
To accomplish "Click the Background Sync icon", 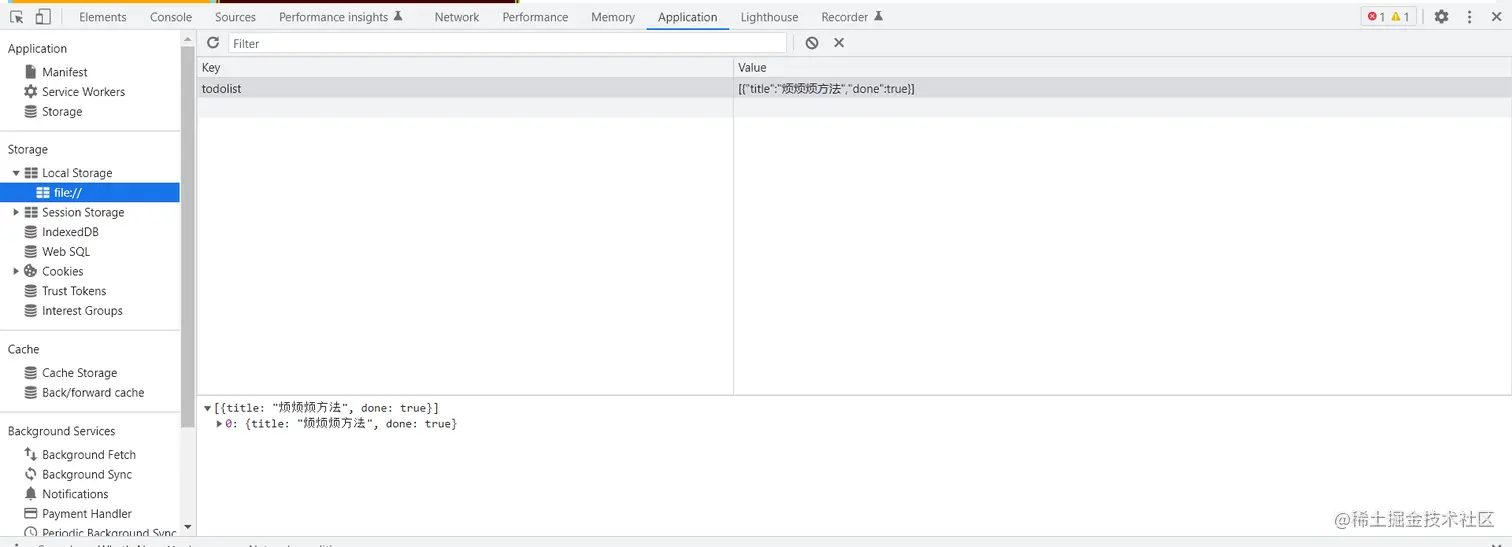I will (31, 474).
